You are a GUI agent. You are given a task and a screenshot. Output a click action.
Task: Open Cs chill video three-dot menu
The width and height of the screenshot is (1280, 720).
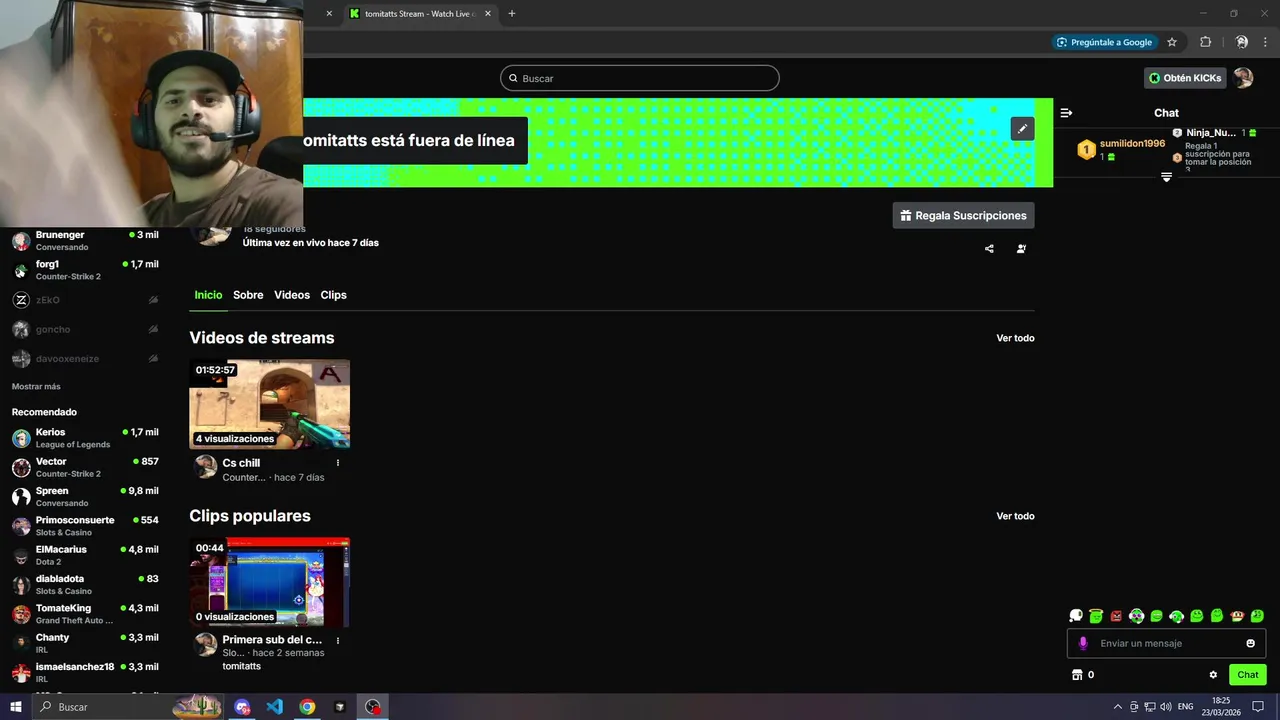pos(338,463)
